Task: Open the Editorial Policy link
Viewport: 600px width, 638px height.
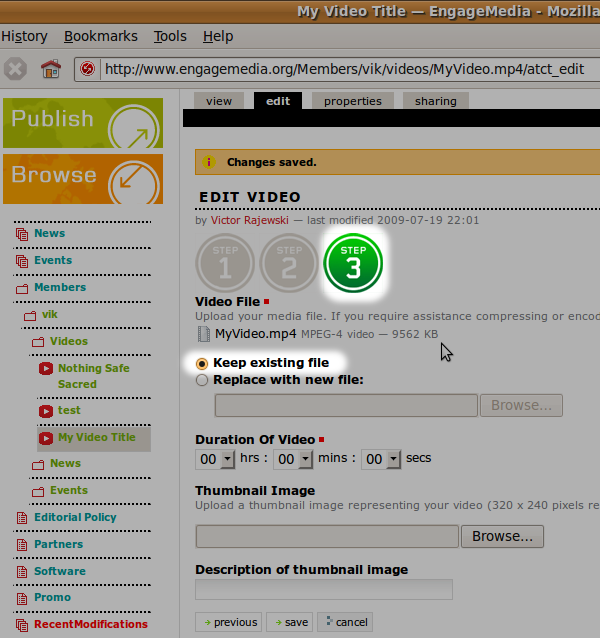Action: tap(75, 517)
